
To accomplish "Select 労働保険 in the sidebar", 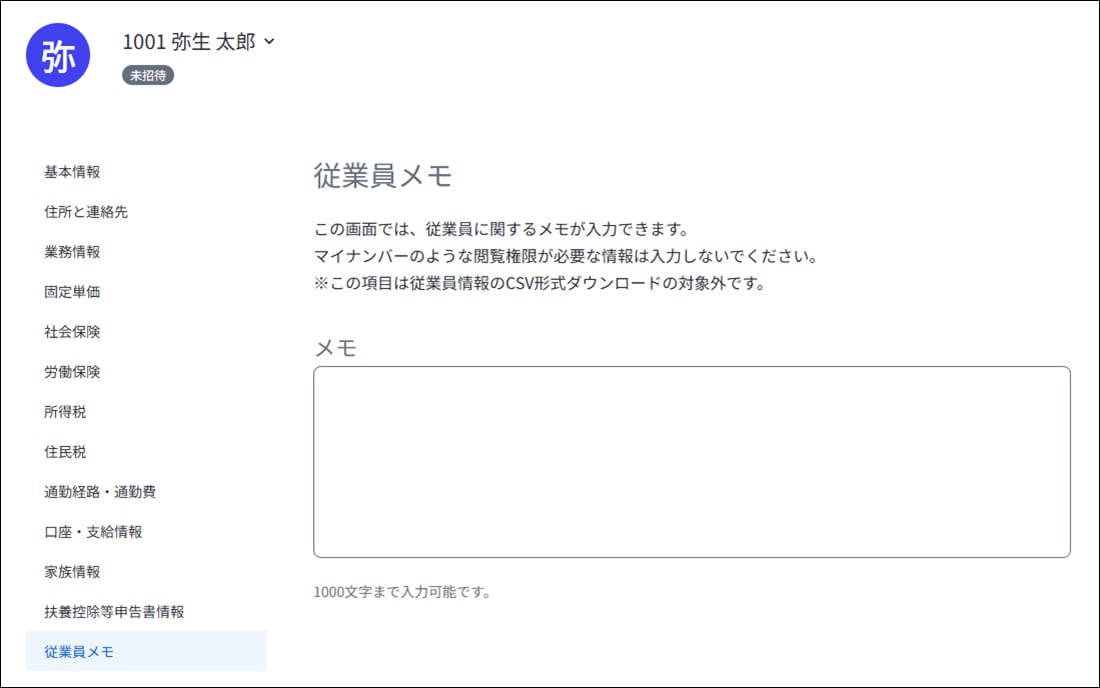I will coord(72,372).
